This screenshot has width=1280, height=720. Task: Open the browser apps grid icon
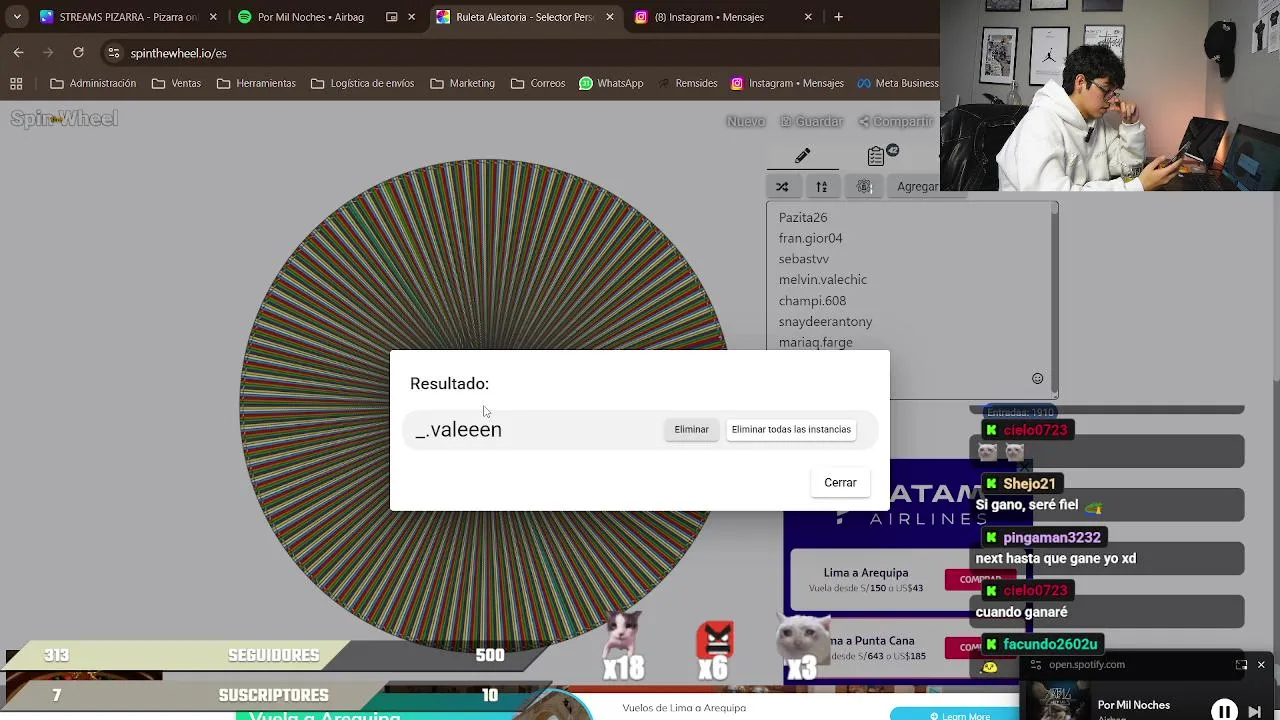[x=16, y=83]
